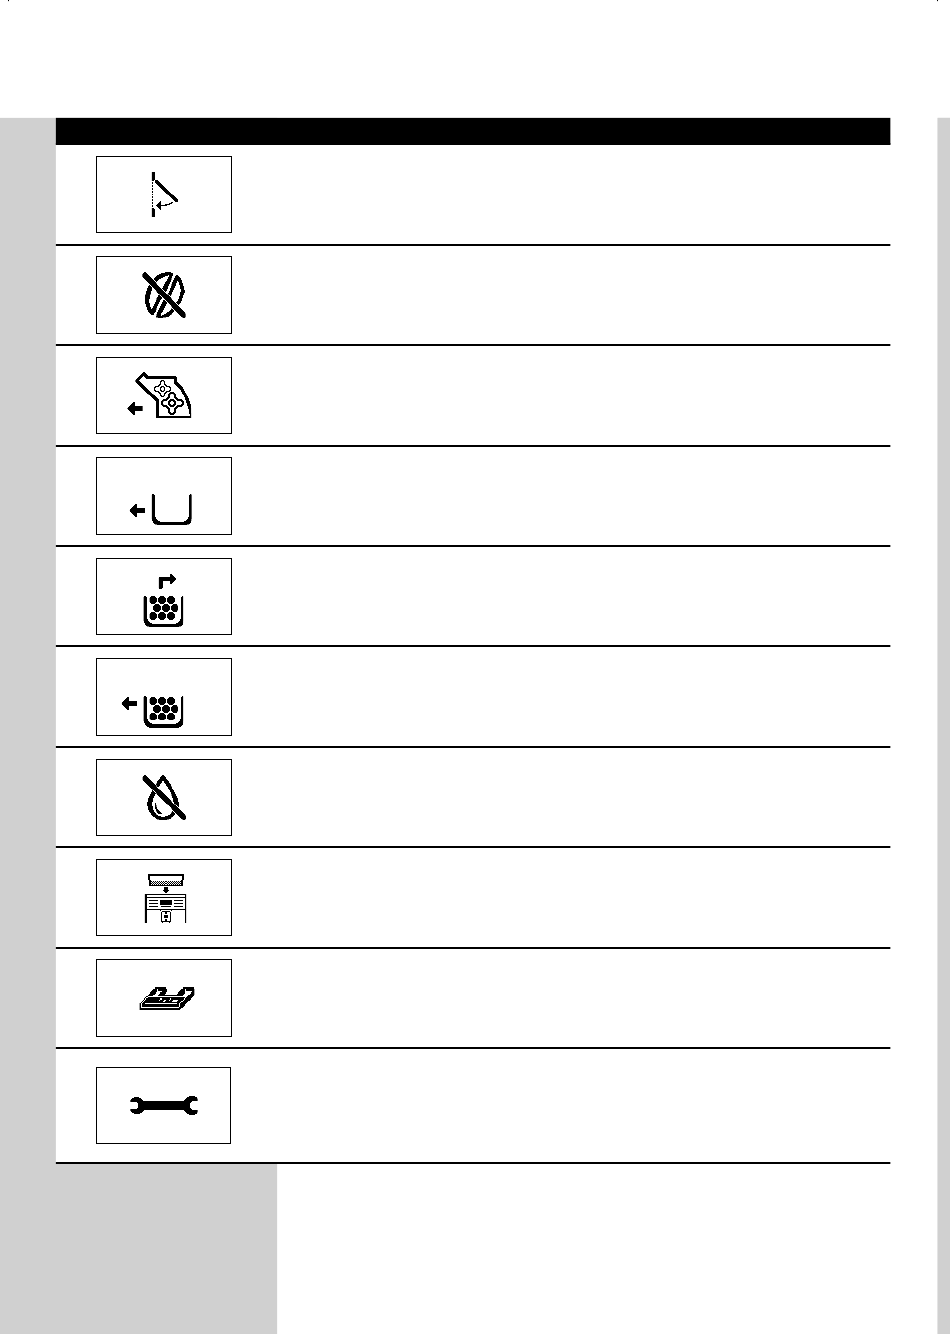Click empty description cell next to water drop icon
This screenshot has height=1334, width=950.
(560, 797)
